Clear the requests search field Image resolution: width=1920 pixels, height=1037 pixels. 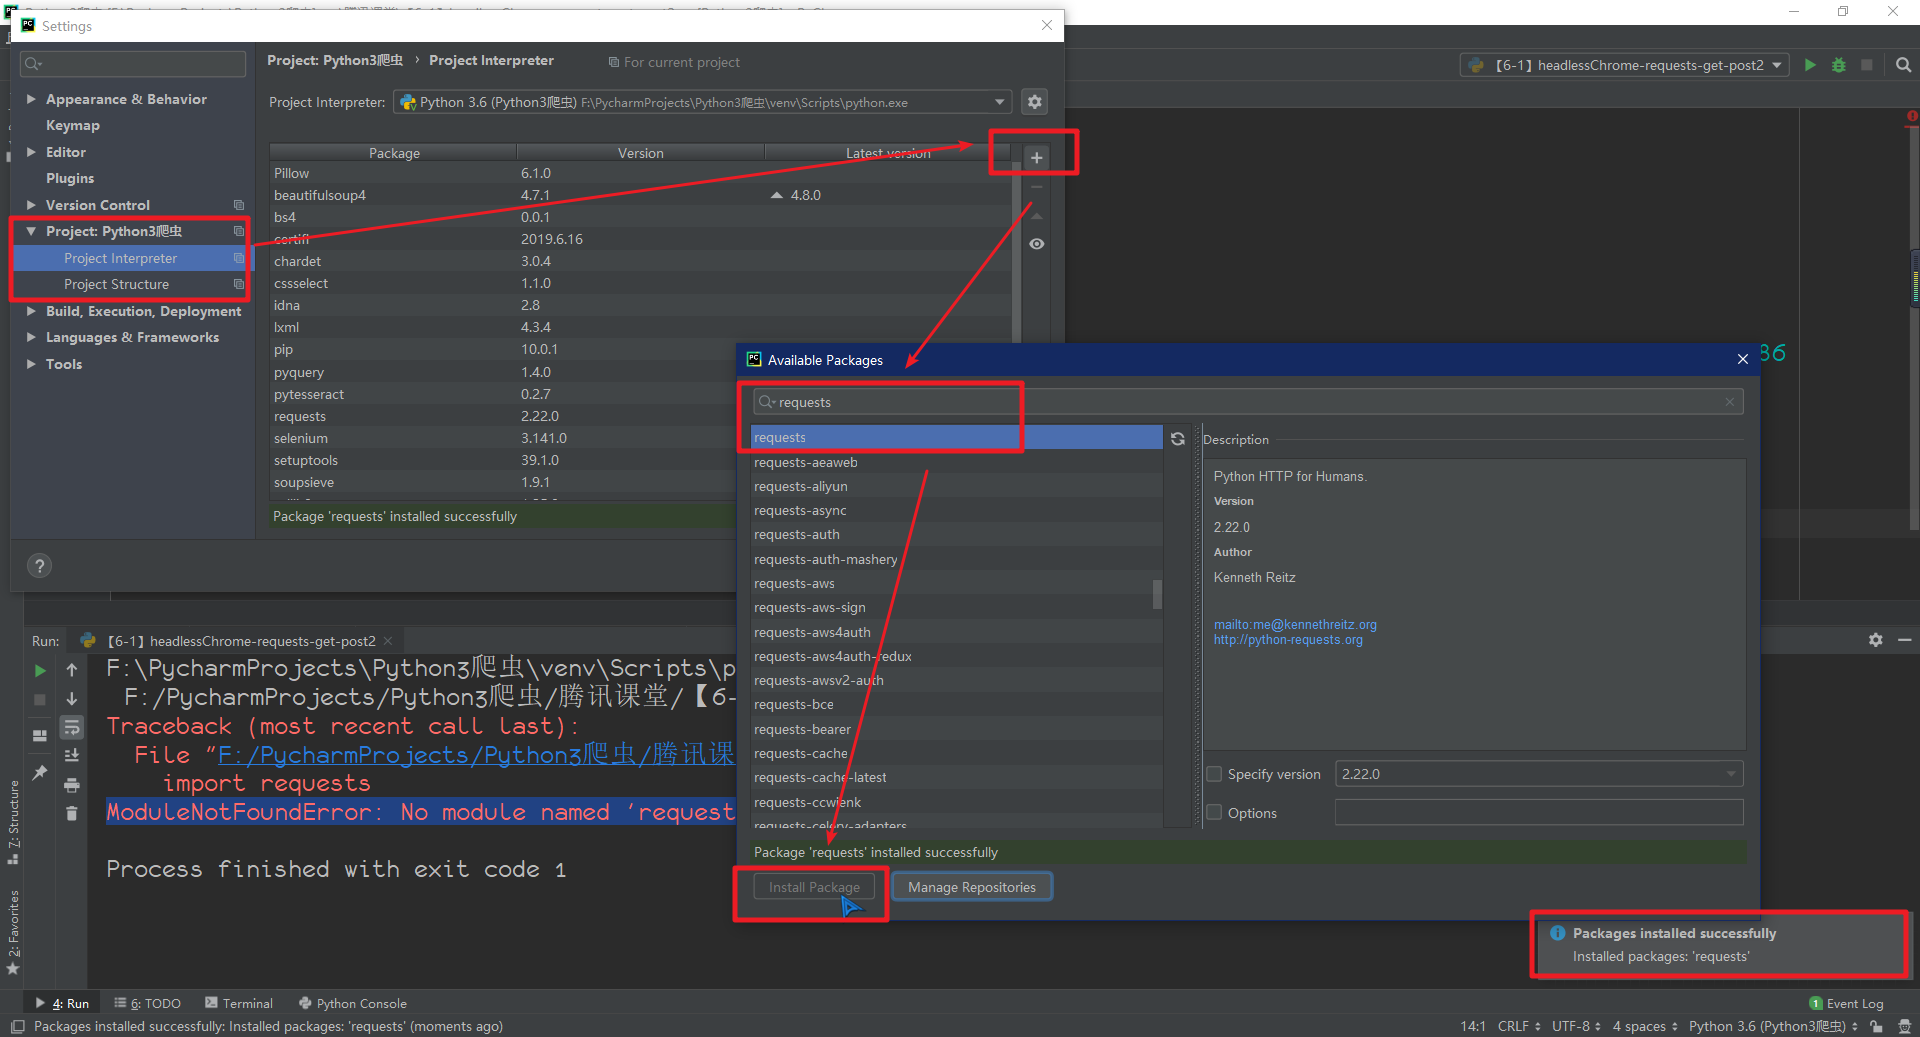pos(1729,402)
